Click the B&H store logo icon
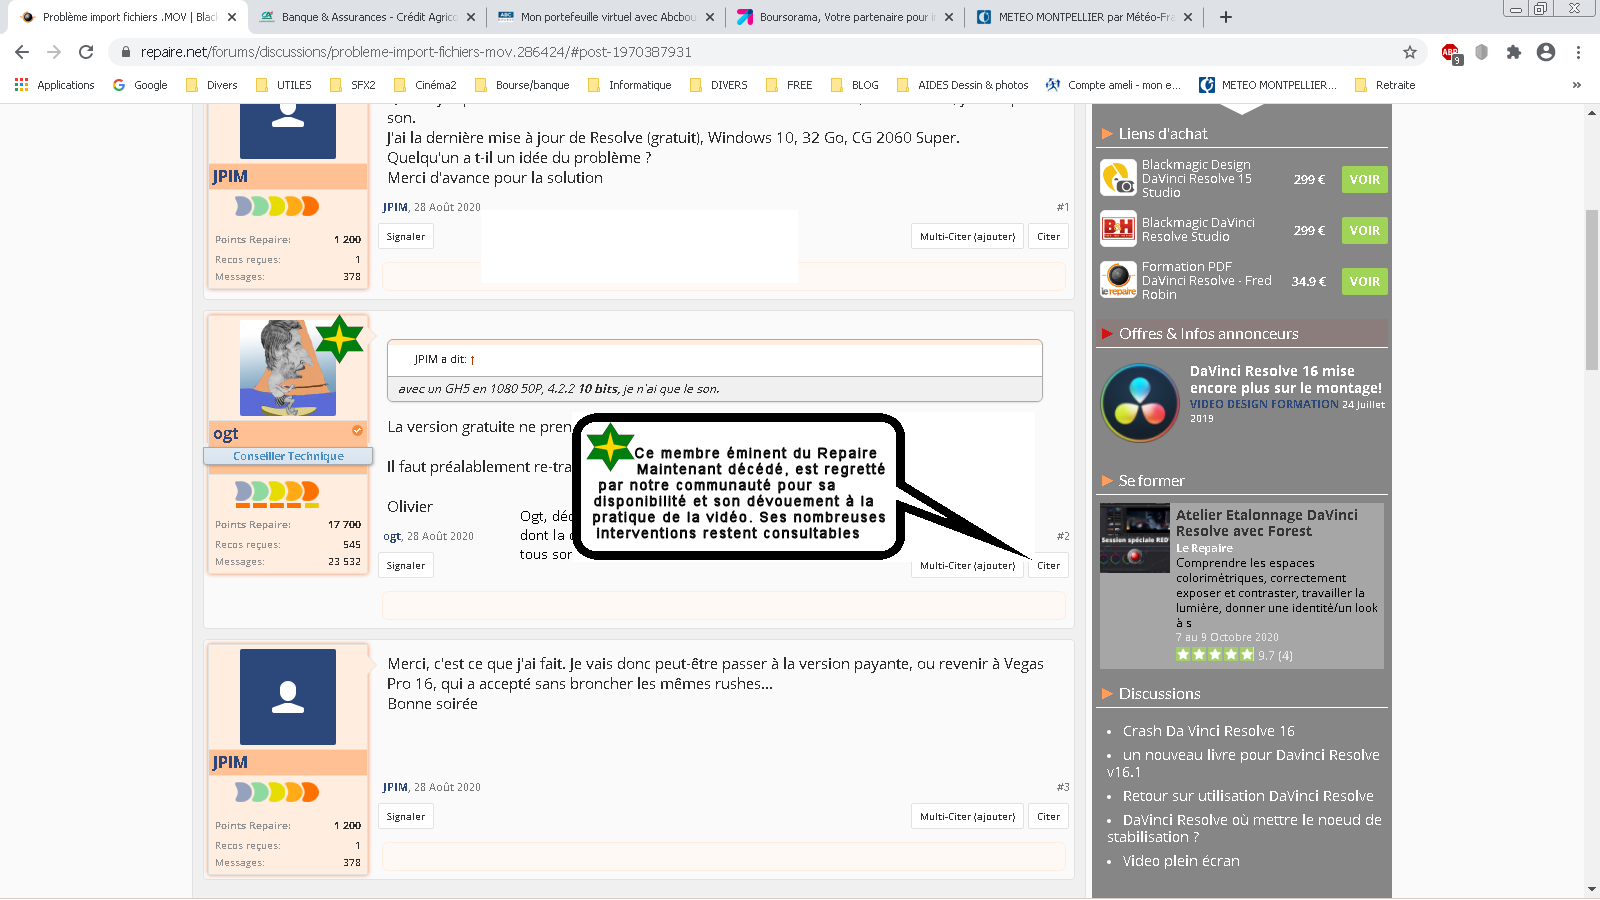The image size is (1600, 900). tap(1118, 229)
